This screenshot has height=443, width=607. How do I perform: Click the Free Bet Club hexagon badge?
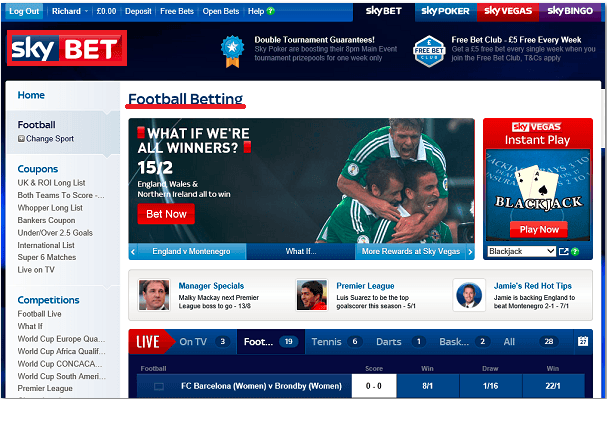coord(429,51)
